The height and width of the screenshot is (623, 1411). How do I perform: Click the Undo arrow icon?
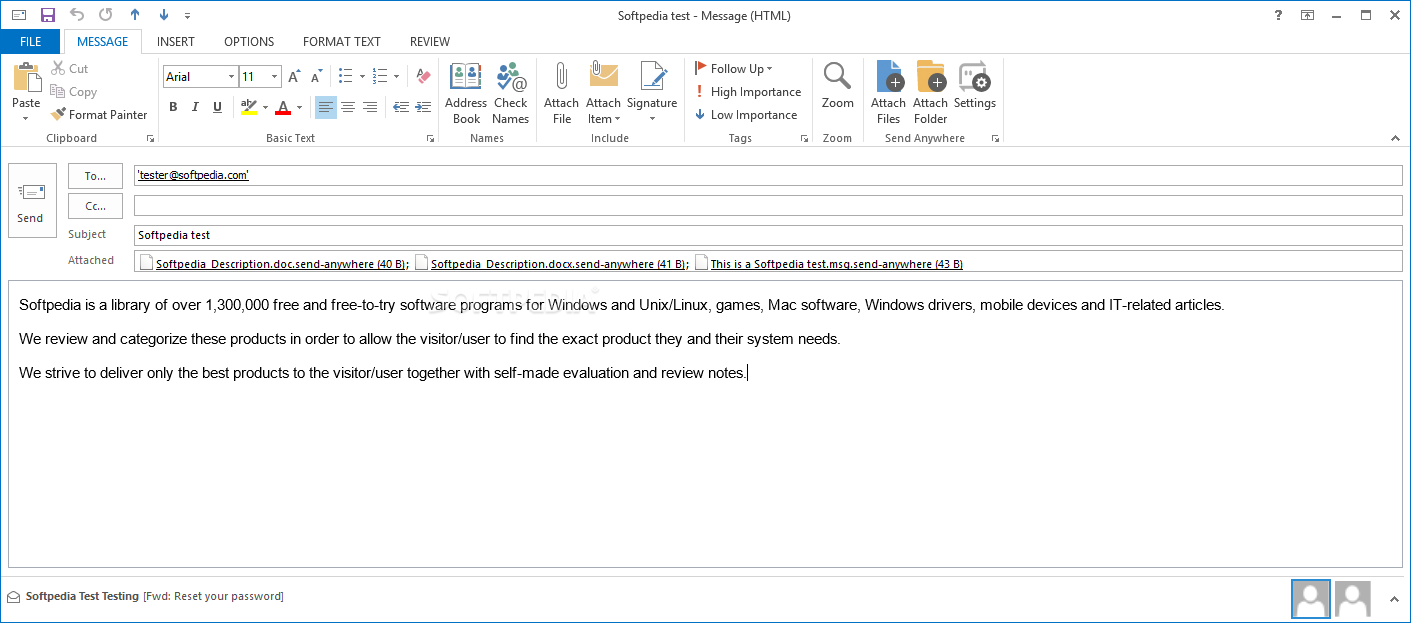click(77, 15)
